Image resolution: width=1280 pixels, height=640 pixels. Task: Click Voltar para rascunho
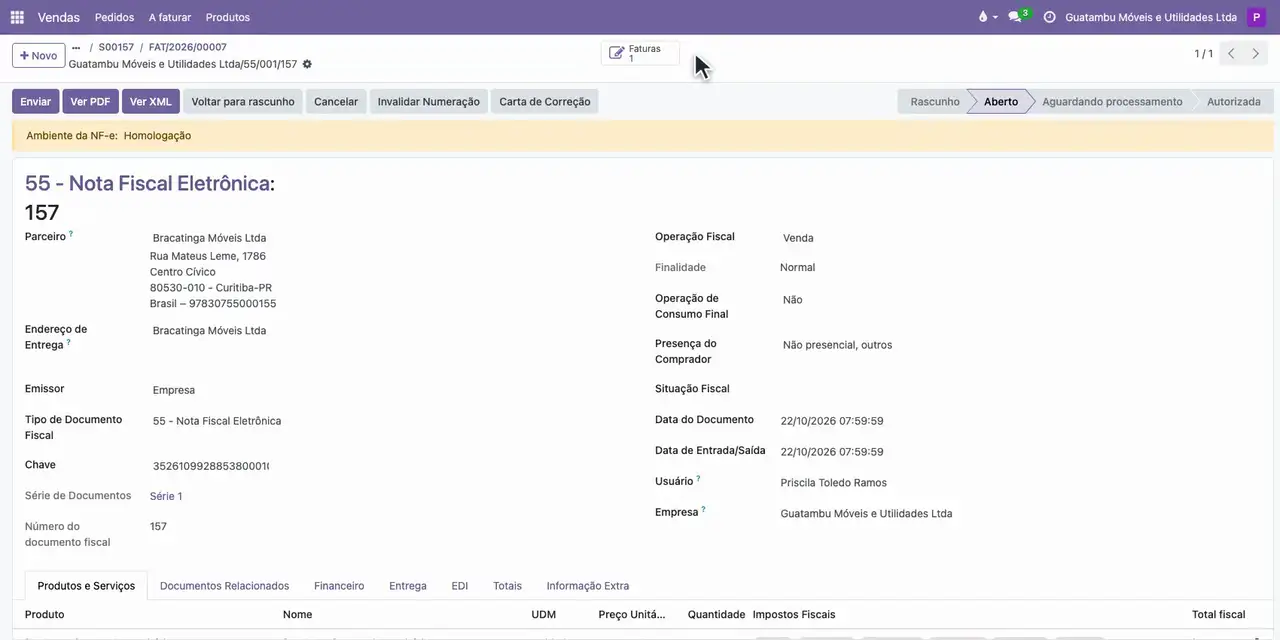click(x=243, y=101)
